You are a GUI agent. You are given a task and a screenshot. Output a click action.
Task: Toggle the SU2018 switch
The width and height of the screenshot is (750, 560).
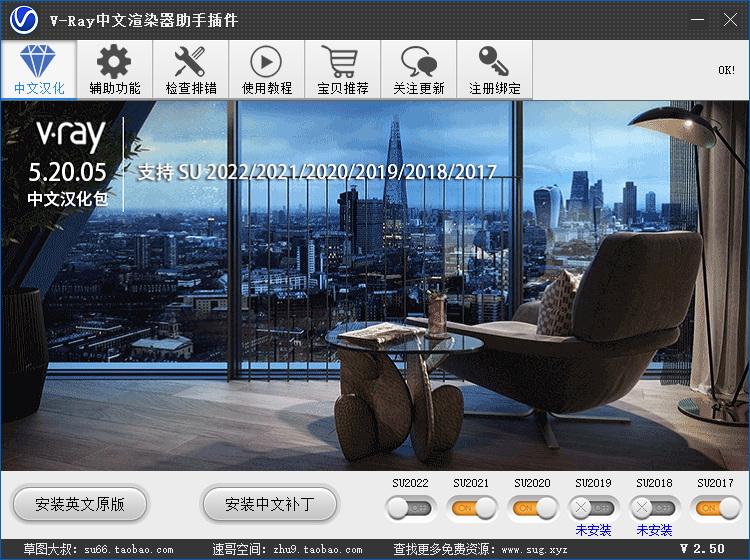coord(654,508)
